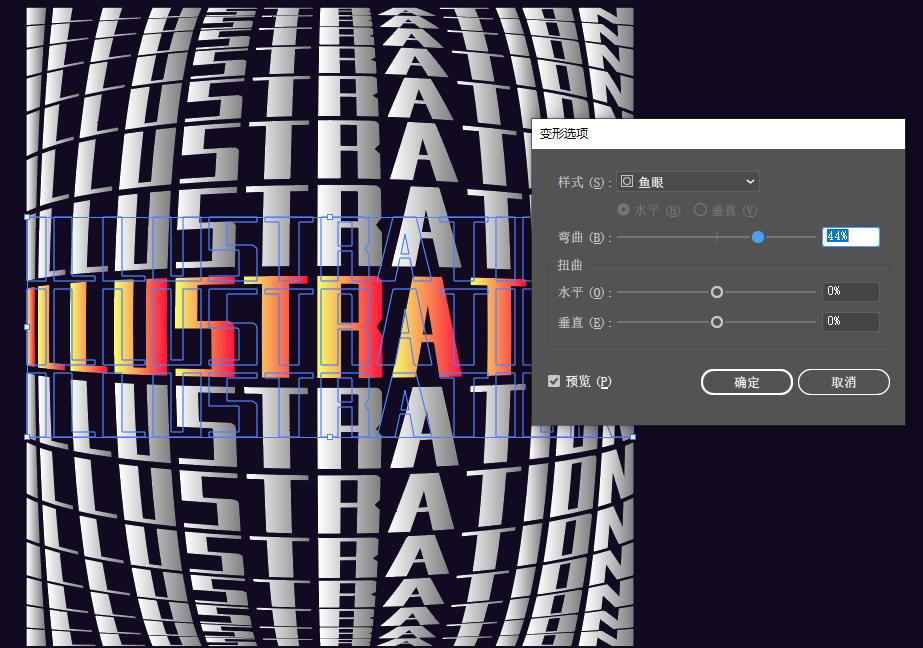Click the 扭曲 垂直 slider handle
This screenshot has width=923, height=648.
716,322
